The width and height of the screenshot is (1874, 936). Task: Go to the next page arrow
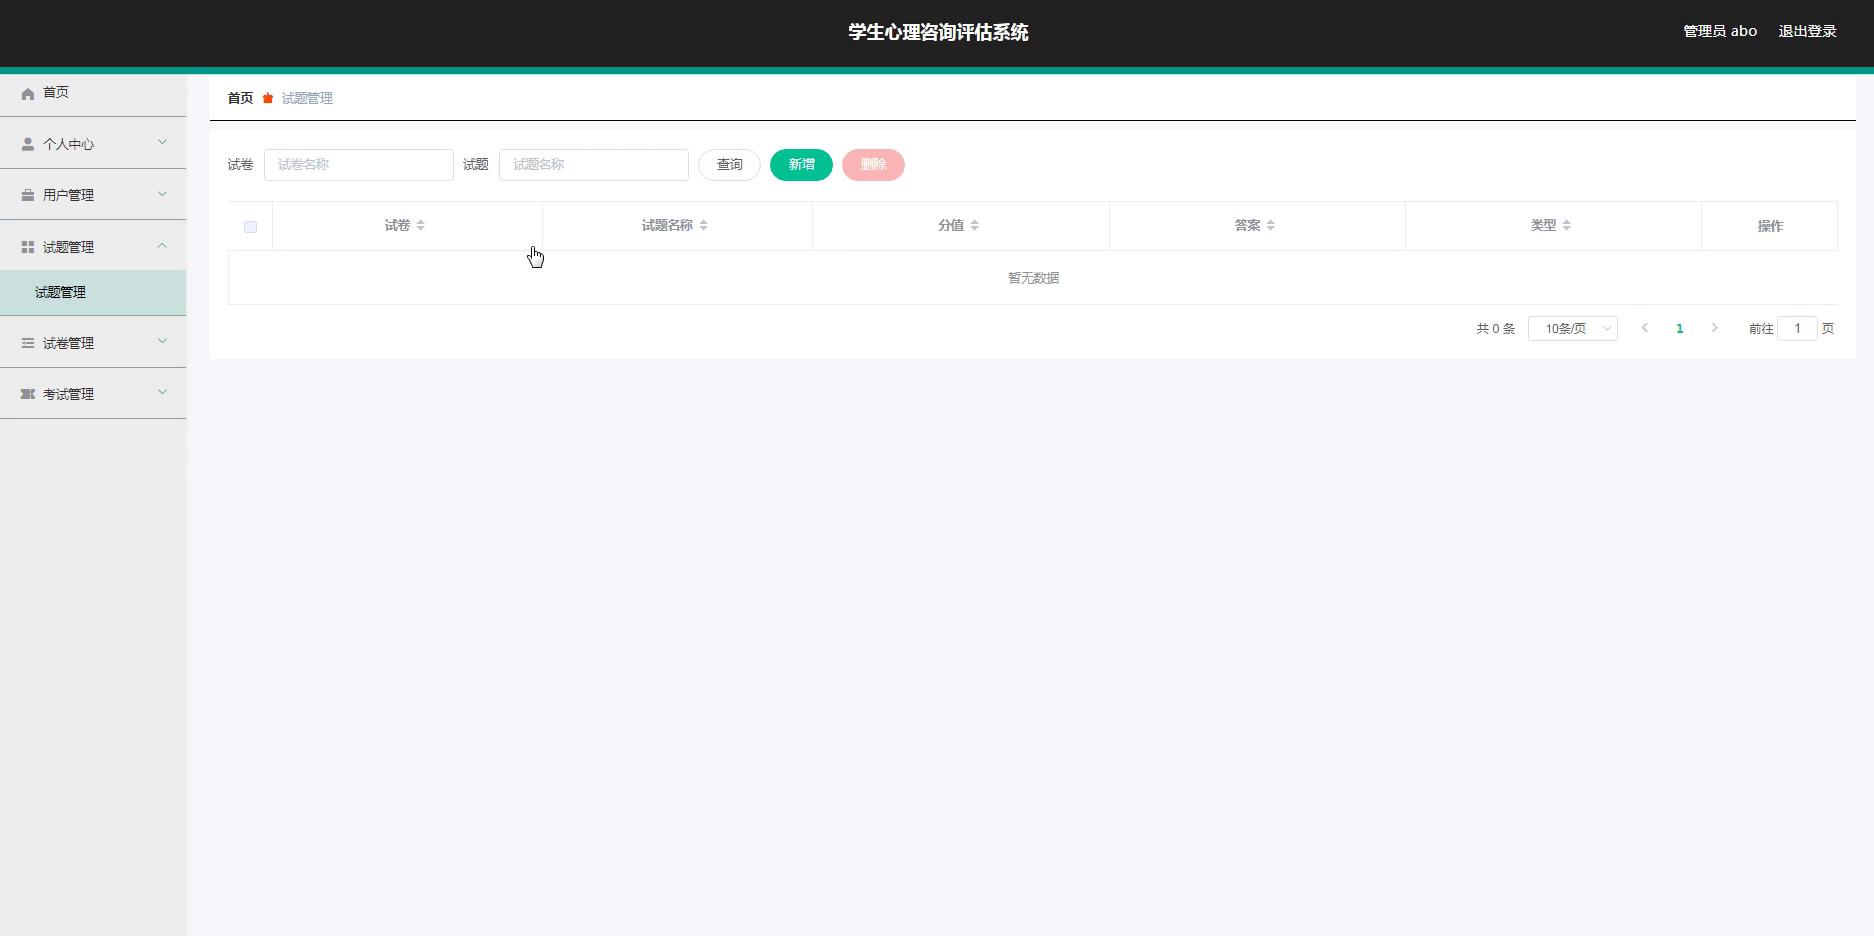(x=1714, y=328)
